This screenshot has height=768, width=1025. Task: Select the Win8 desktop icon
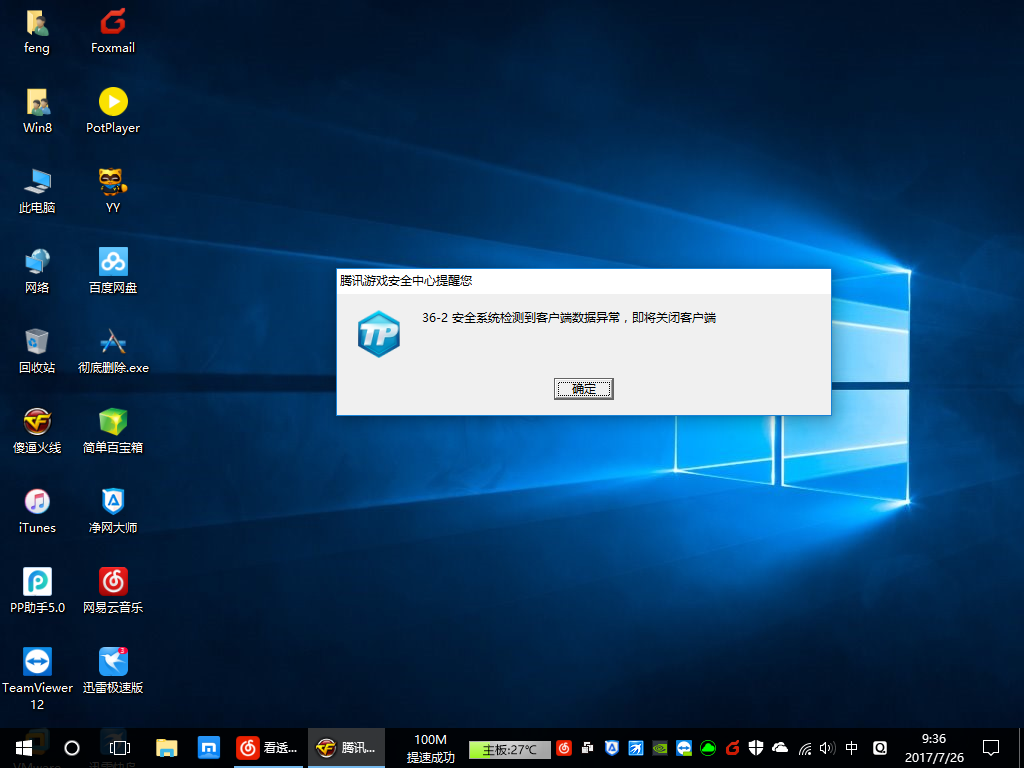coord(37,112)
